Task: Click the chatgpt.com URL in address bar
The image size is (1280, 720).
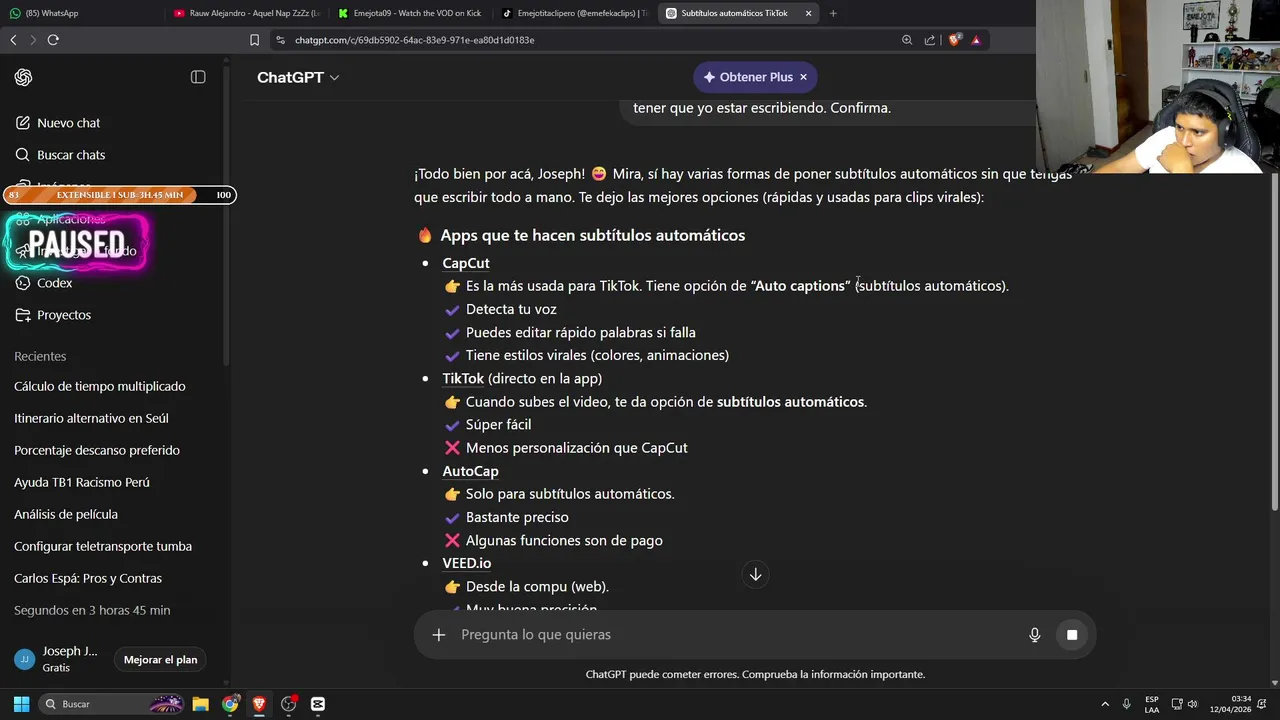Action: [x=414, y=40]
